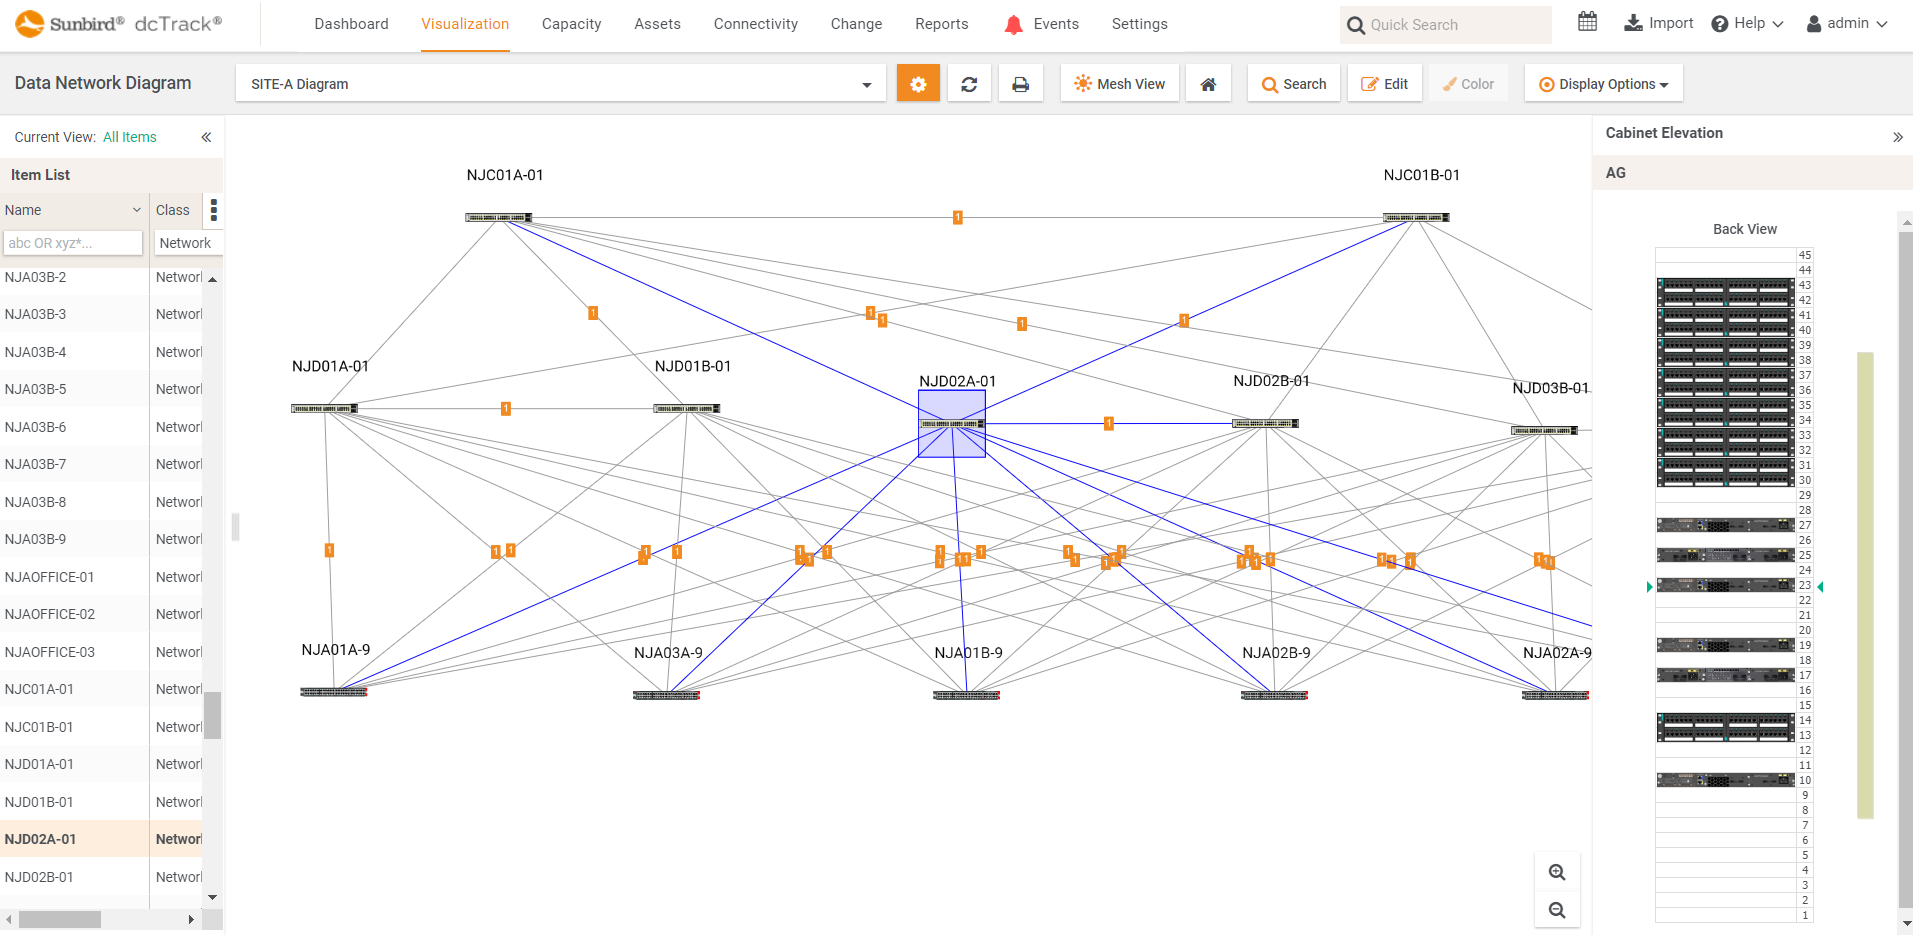Click the Import icon

coord(1657,22)
